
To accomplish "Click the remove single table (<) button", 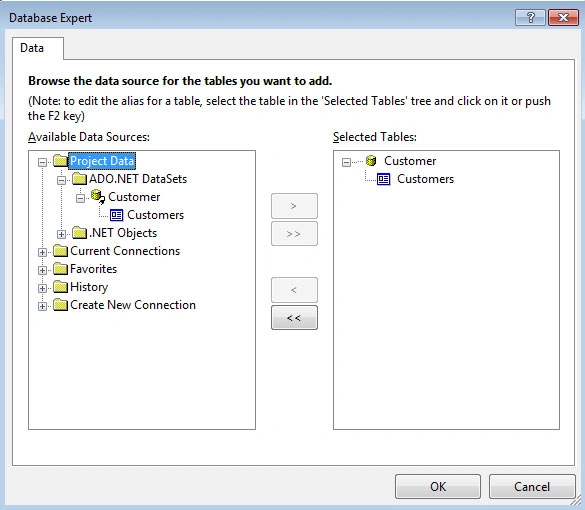I will click(x=294, y=290).
